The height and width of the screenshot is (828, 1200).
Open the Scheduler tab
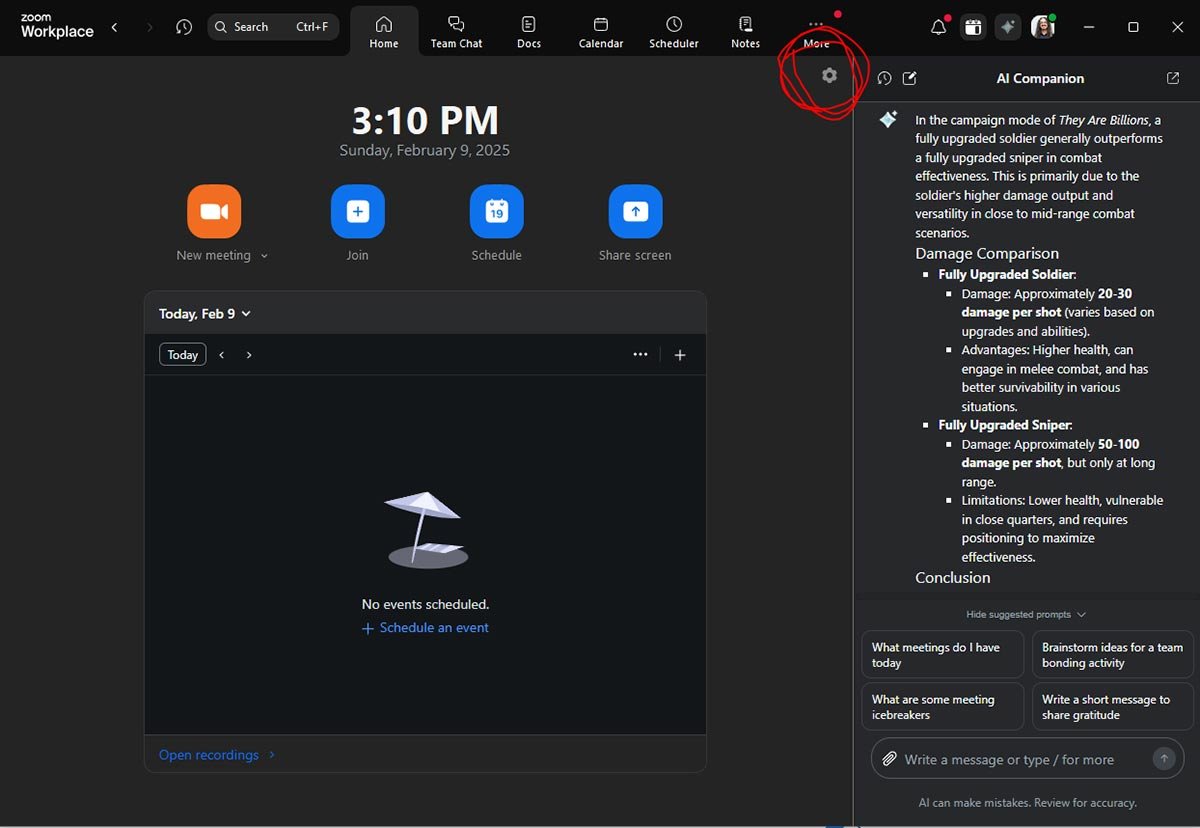[674, 31]
